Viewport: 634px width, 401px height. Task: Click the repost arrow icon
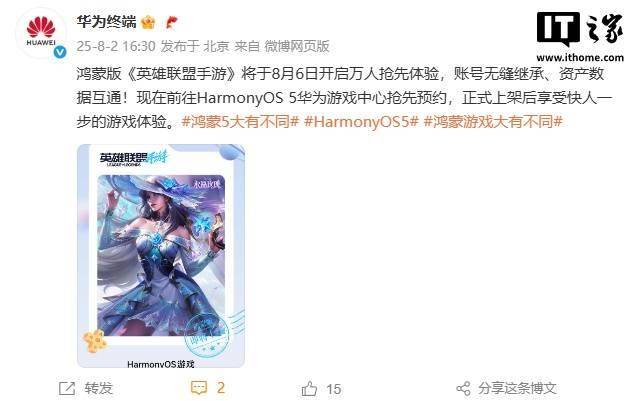coord(67,388)
